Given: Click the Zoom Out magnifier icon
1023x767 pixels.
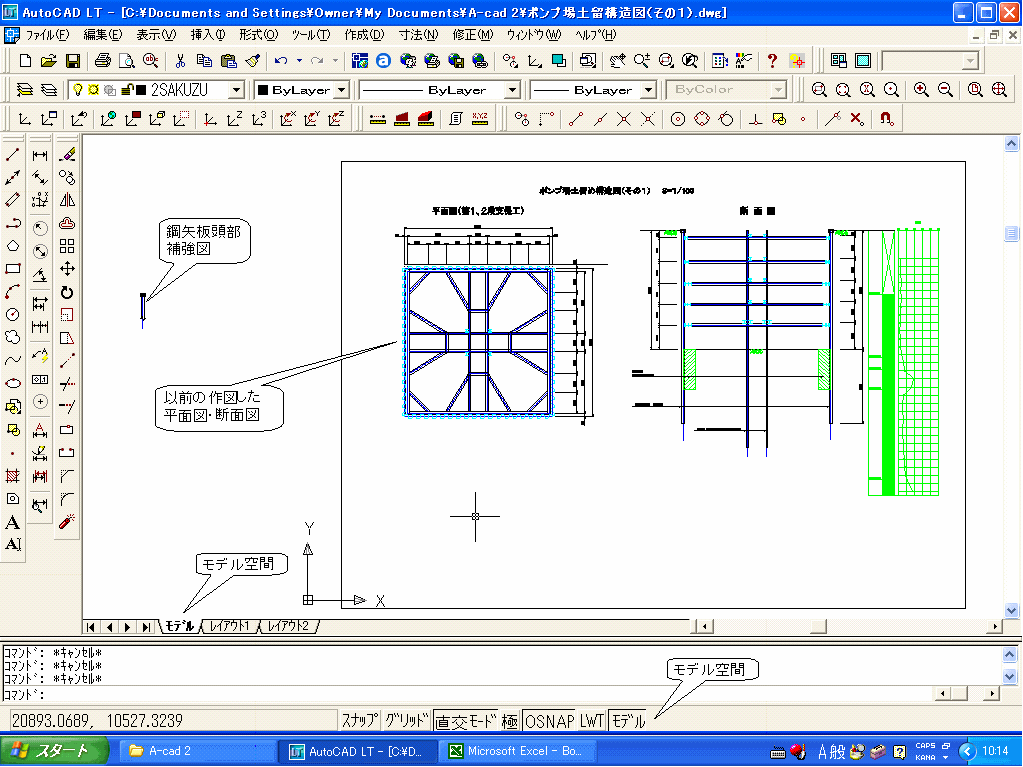Looking at the screenshot, I should click(x=945, y=89).
